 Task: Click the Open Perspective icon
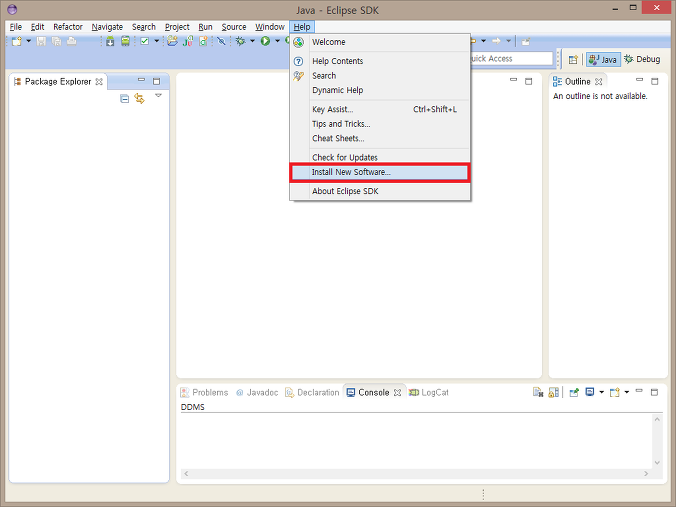point(573,59)
